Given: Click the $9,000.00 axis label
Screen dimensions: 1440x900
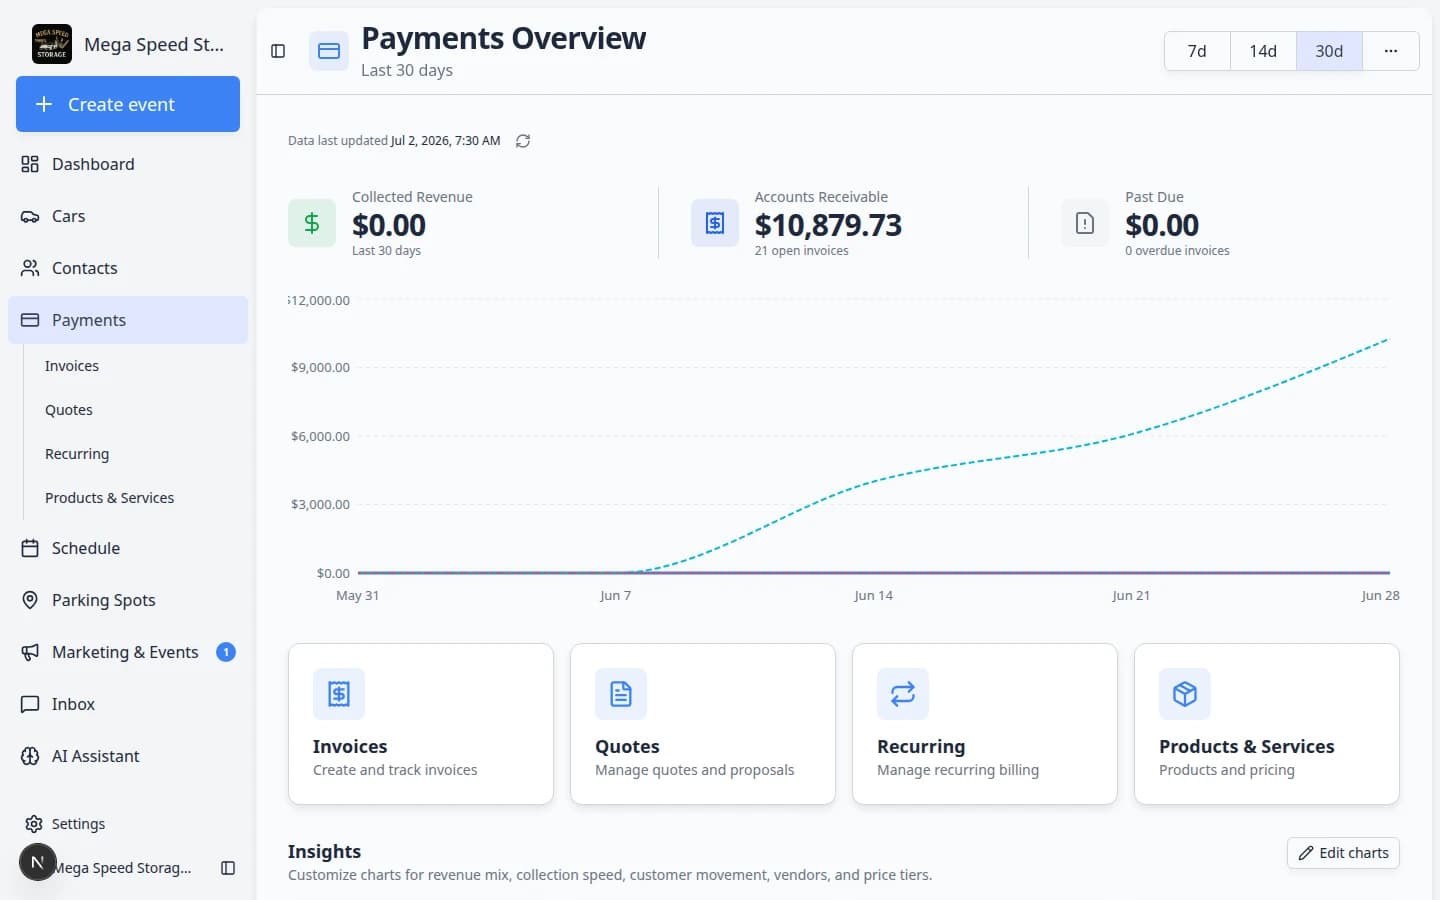Looking at the screenshot, I should [320, 368].
